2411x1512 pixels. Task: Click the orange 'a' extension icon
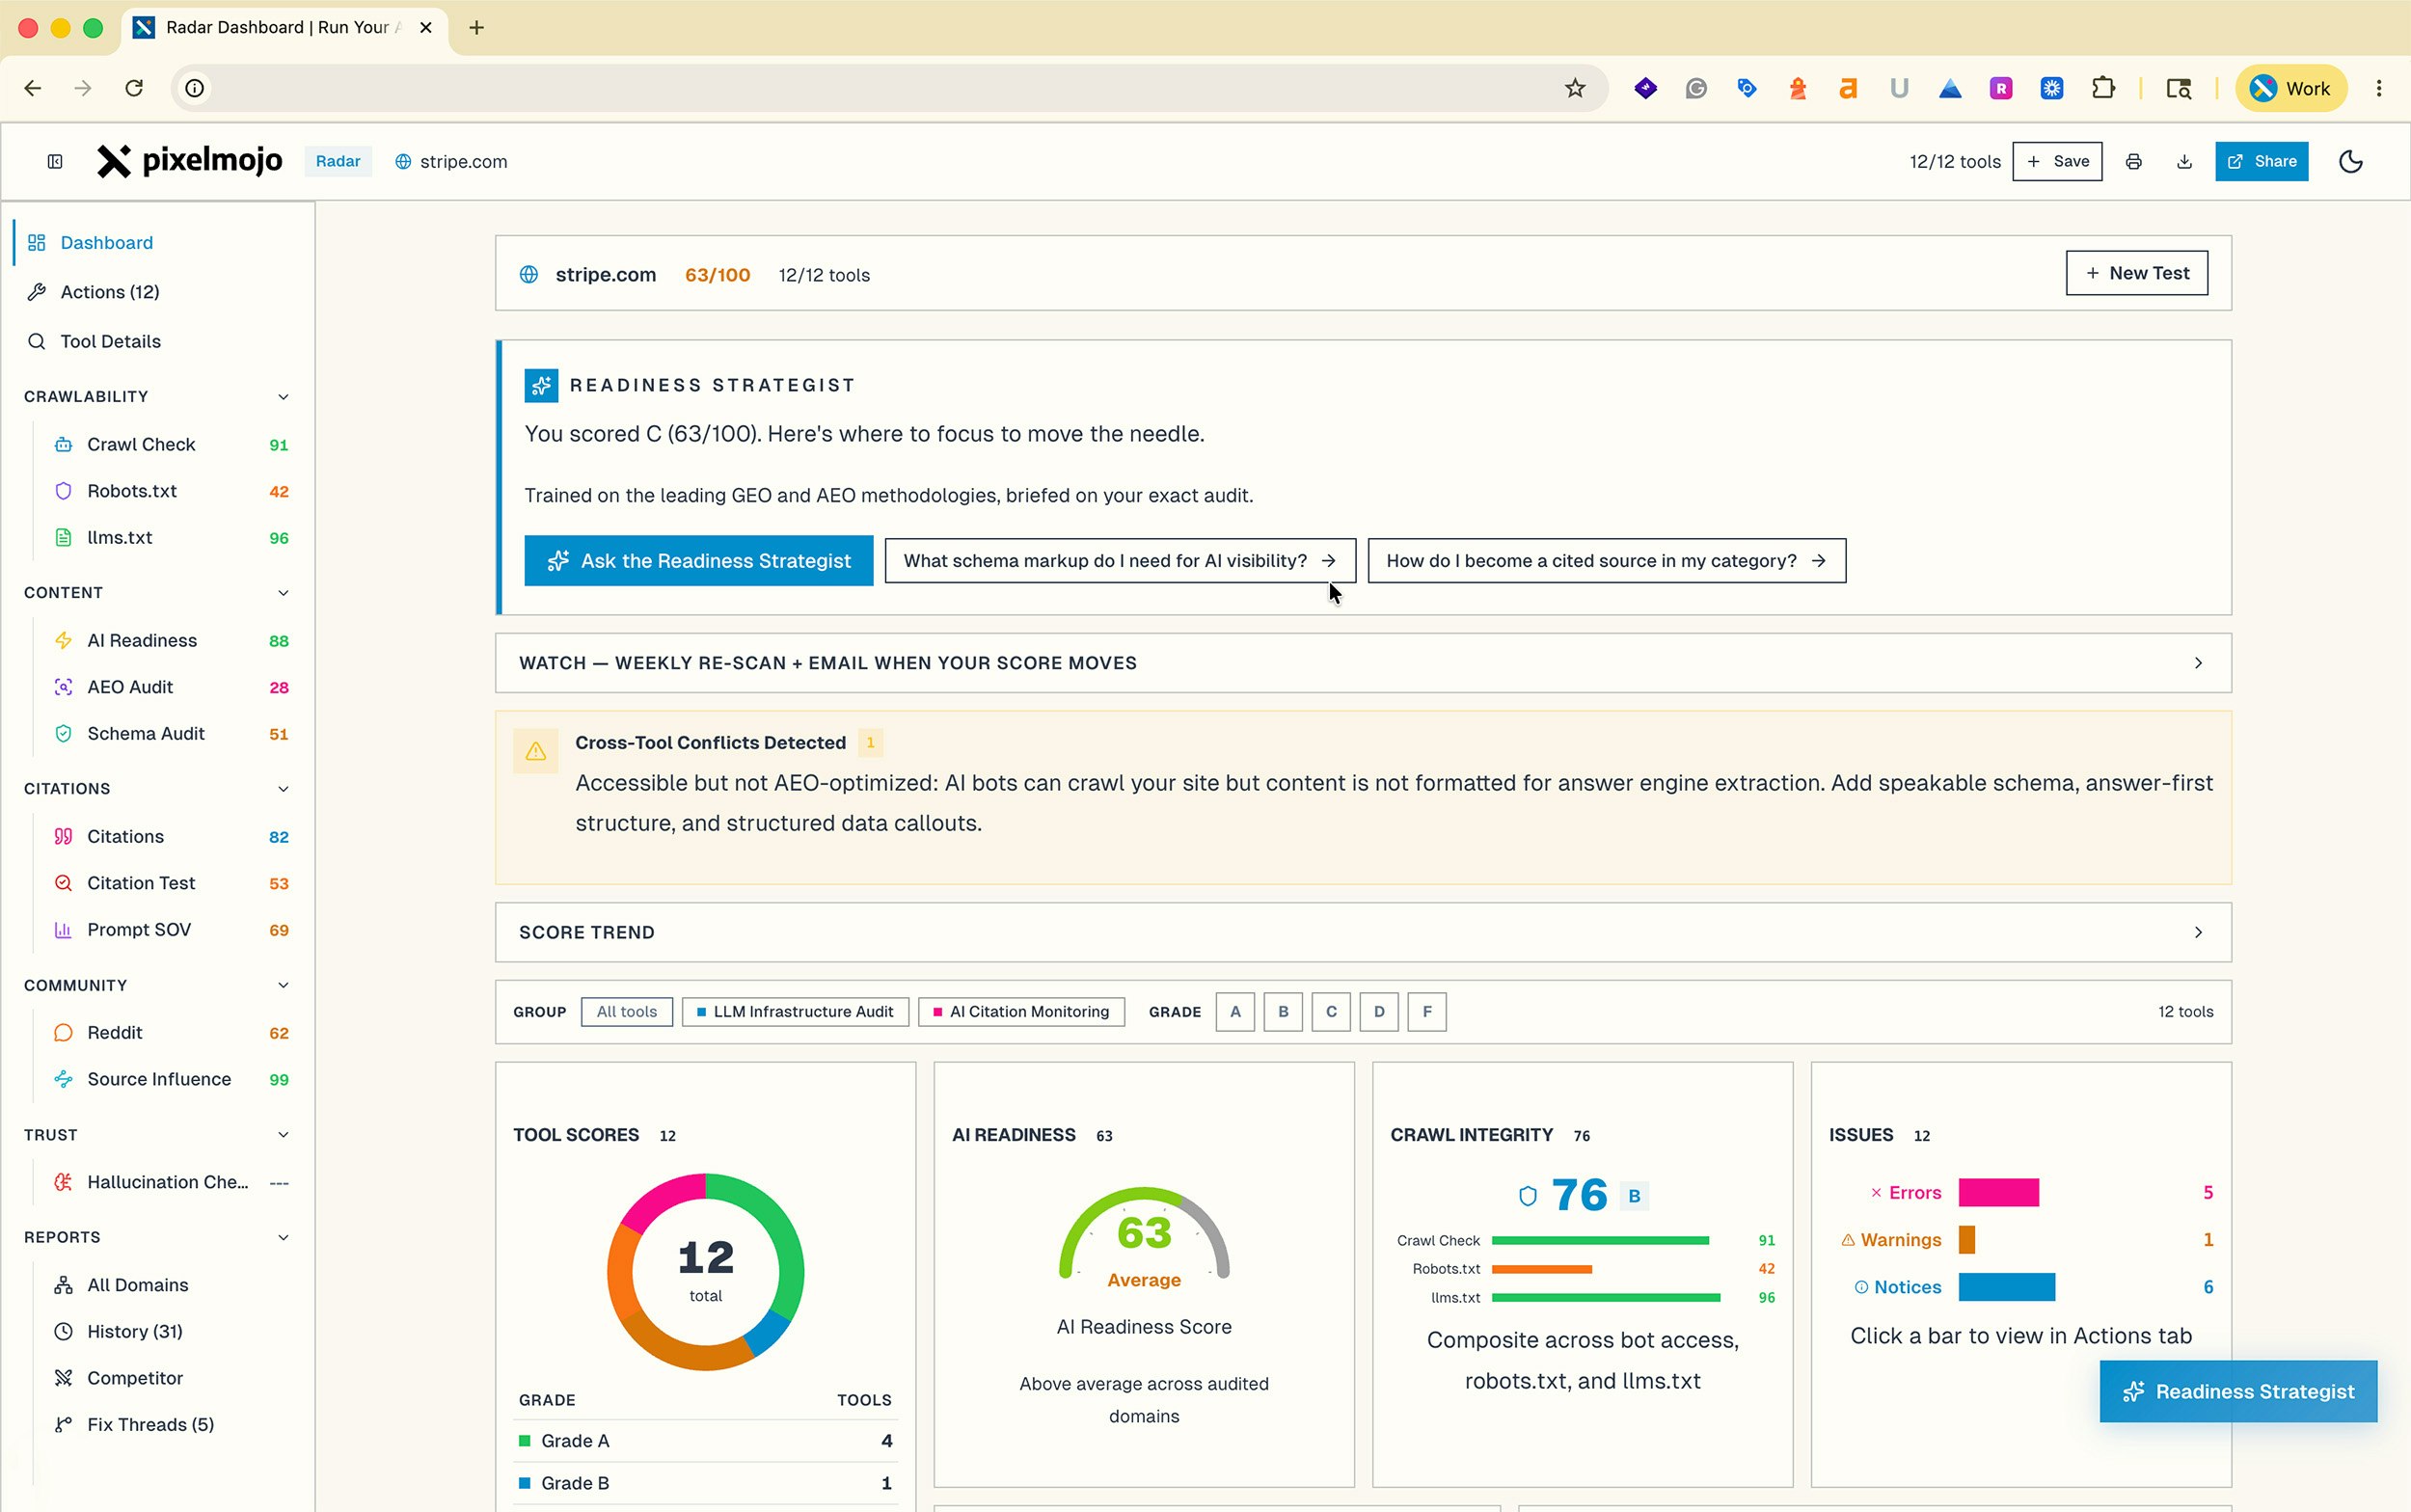tap(1848, 88)
